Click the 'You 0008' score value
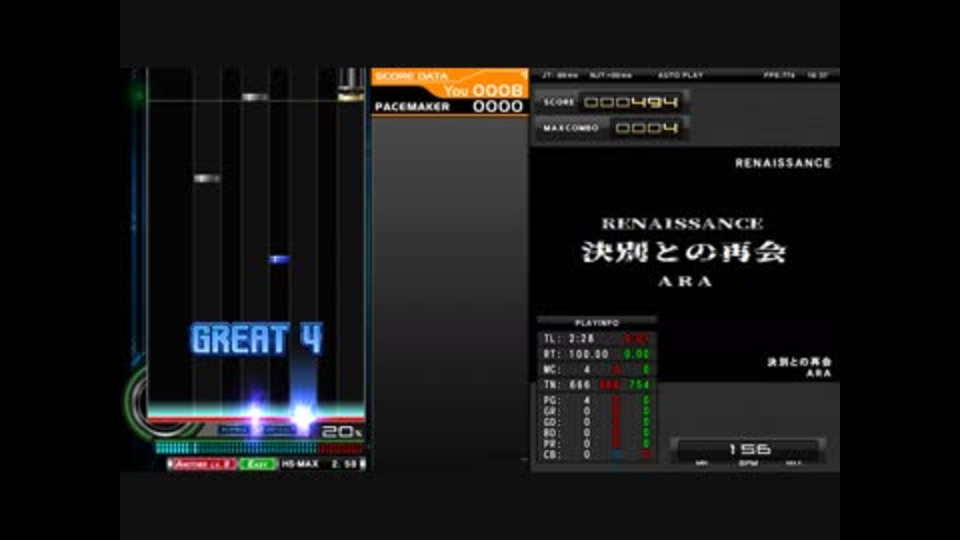960x540 pixels. click(484, 91)
